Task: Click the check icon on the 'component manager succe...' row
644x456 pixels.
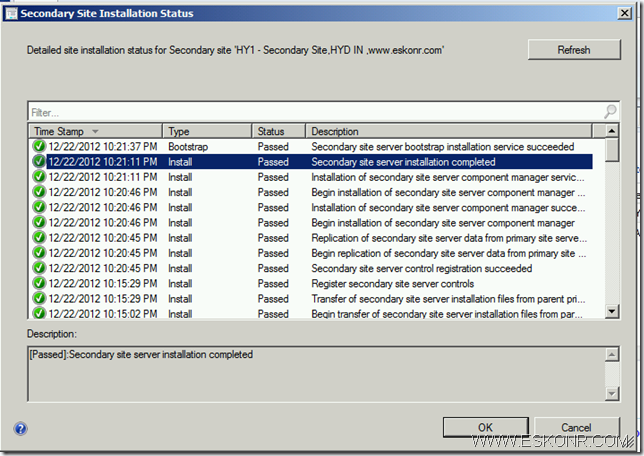Action: pyautogui.click(x=39, y=207)
